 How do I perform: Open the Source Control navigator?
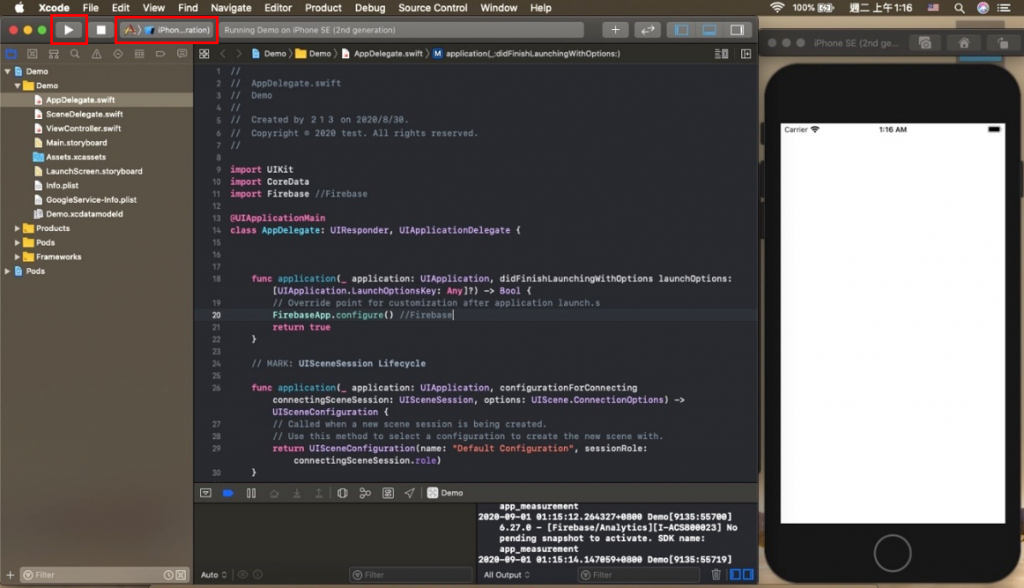32,54
